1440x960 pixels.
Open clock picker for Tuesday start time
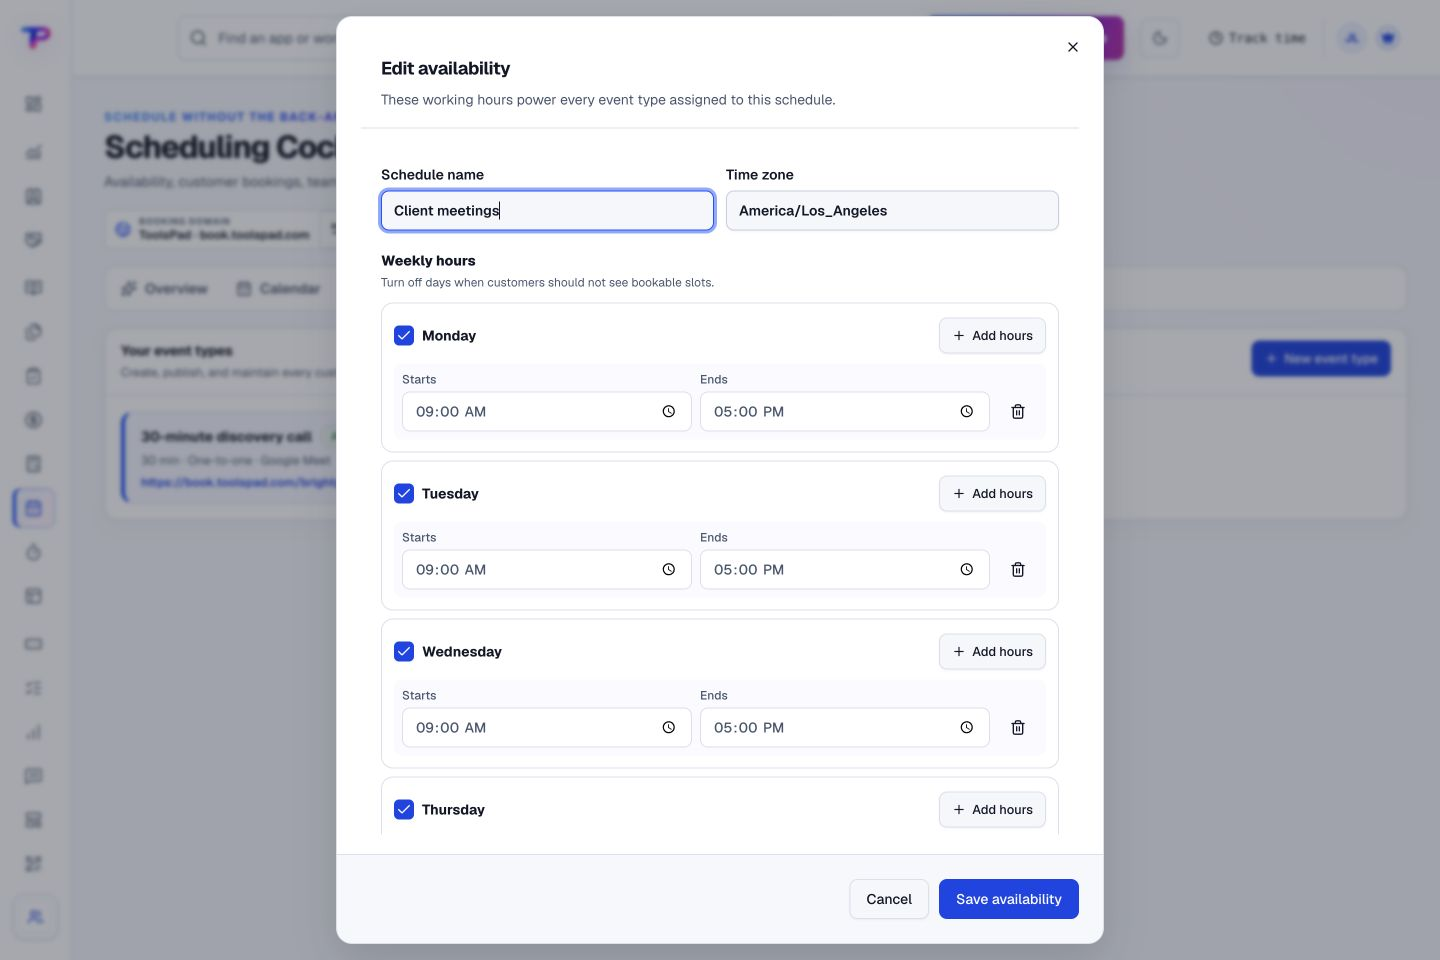click(669, 570)
